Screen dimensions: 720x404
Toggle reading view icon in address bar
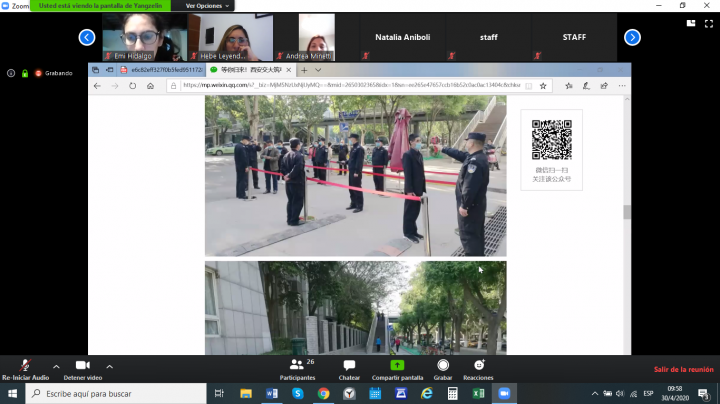click(x=529, y=86)
